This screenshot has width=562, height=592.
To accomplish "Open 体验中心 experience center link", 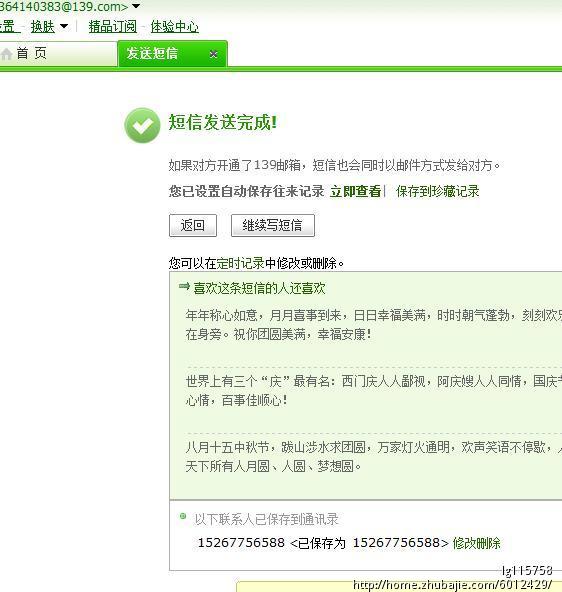I will coord(174,27).
